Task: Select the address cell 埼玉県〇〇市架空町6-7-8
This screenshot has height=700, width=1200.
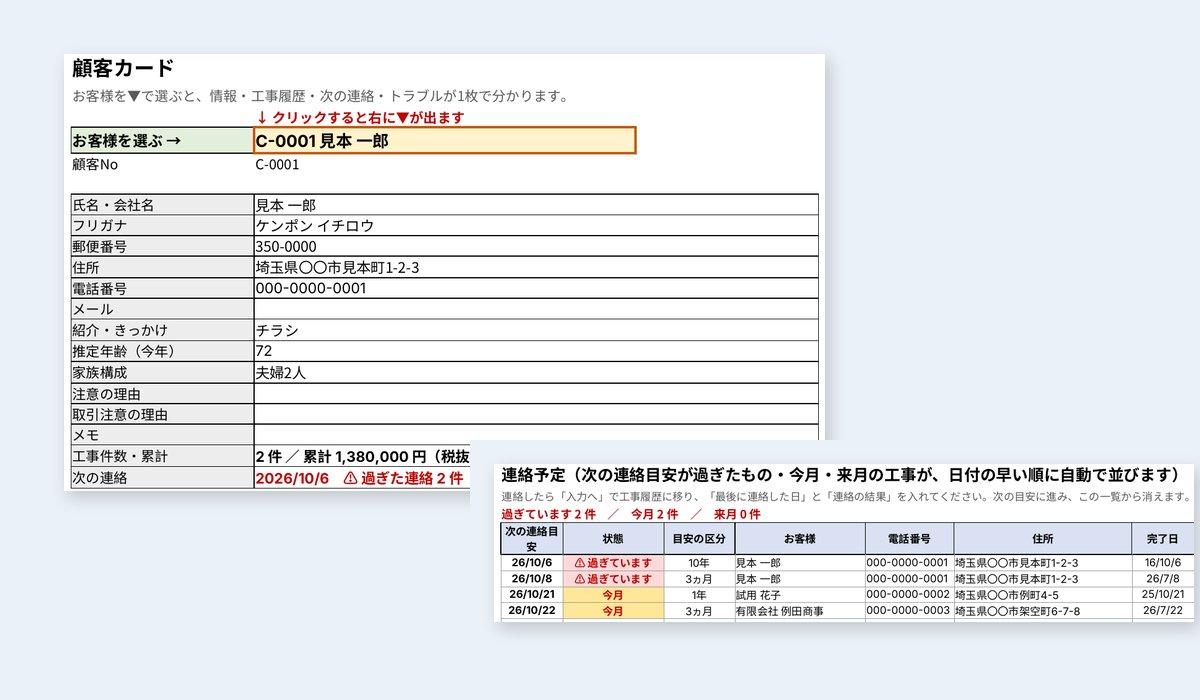Action: pyautogui.click(x=1043, y=610)
